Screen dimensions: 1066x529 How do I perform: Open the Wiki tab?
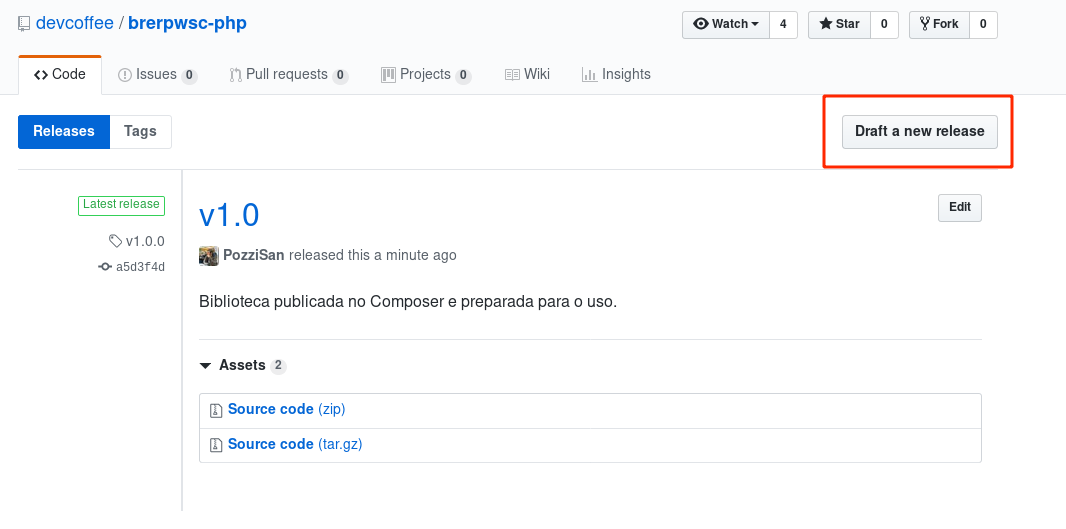(528, 75)
